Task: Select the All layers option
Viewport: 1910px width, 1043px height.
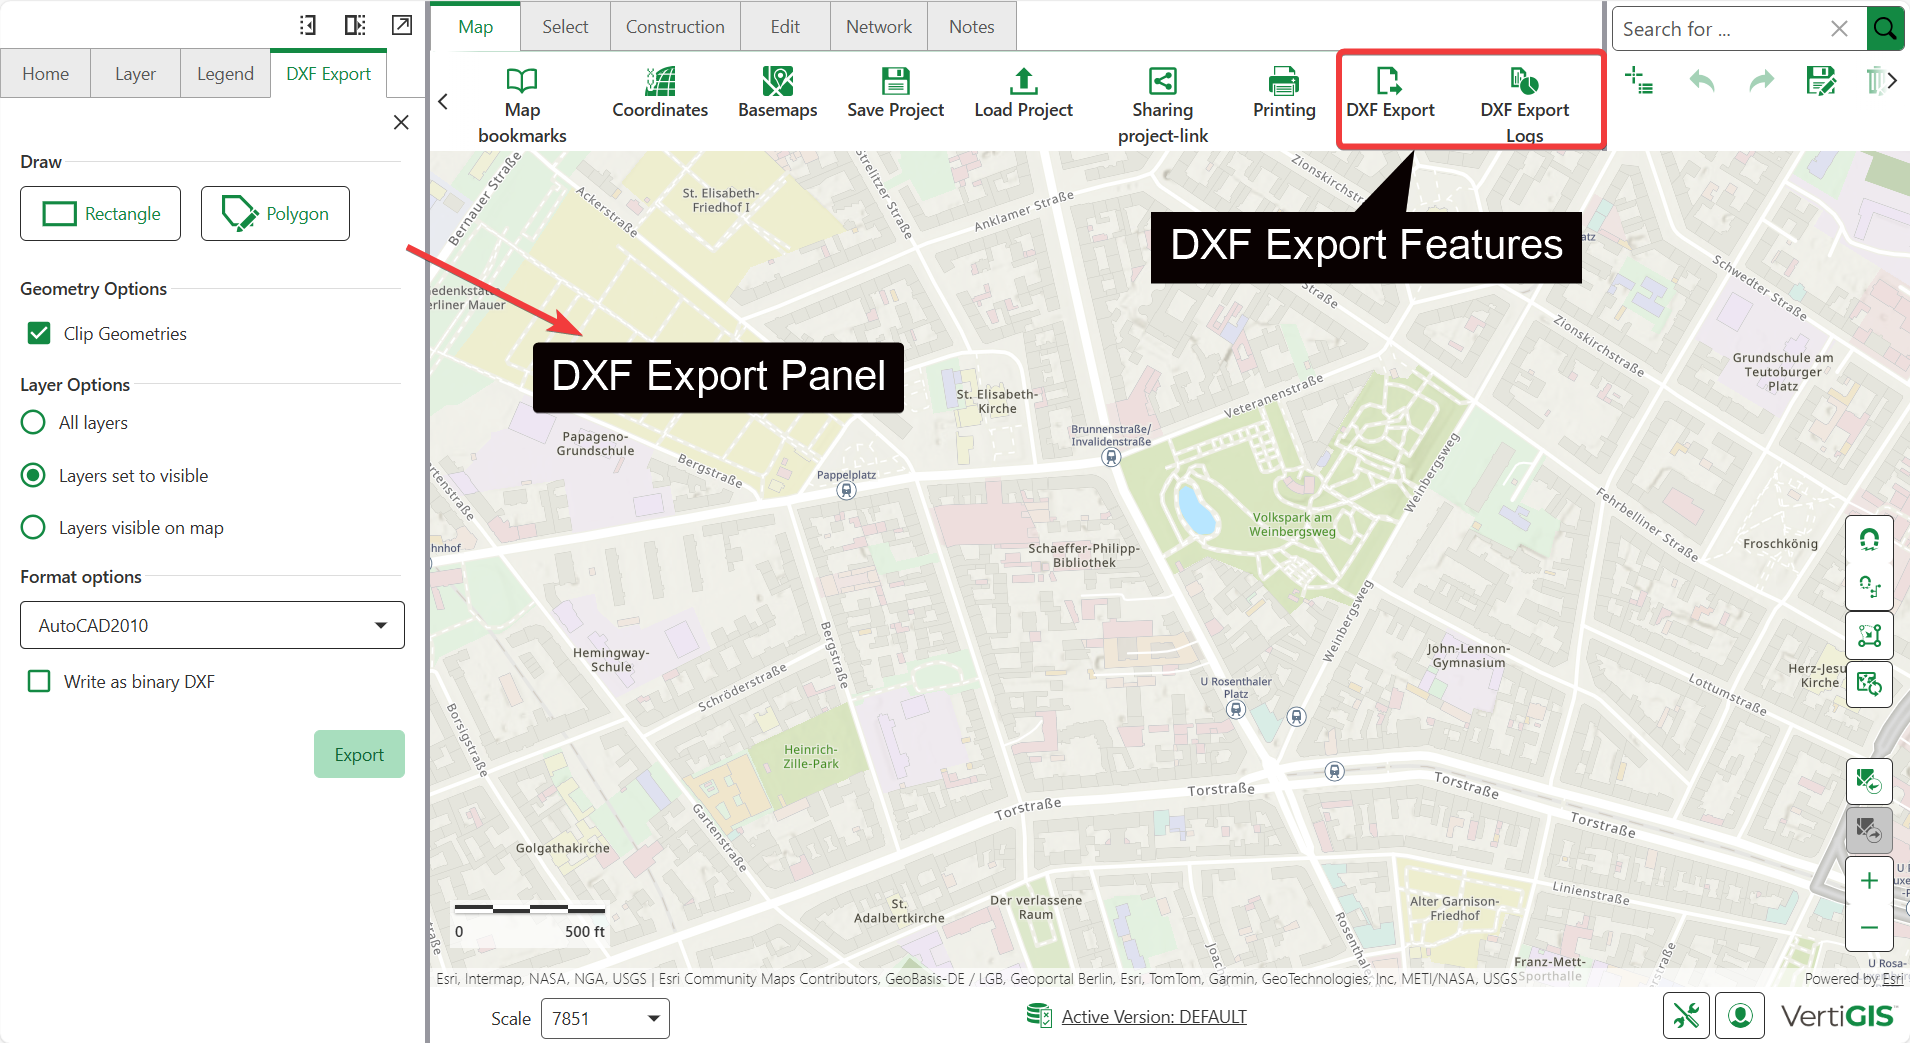Action: (33, 422)
